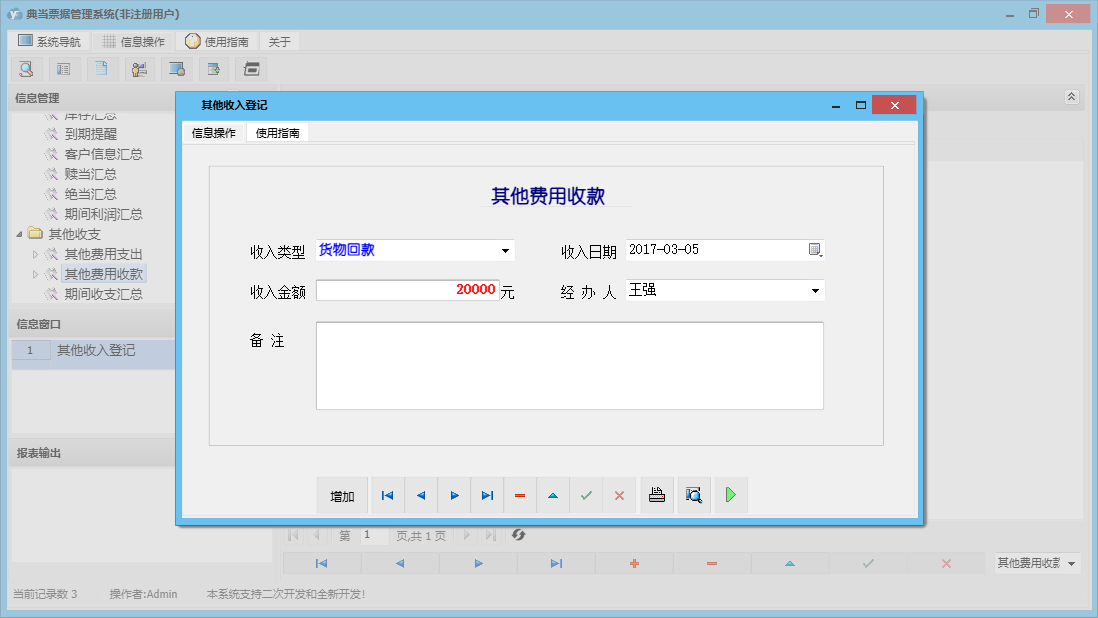
Task: Open the 收入类型 dropdown showing 货物回款
Action: tap(506, 249)
